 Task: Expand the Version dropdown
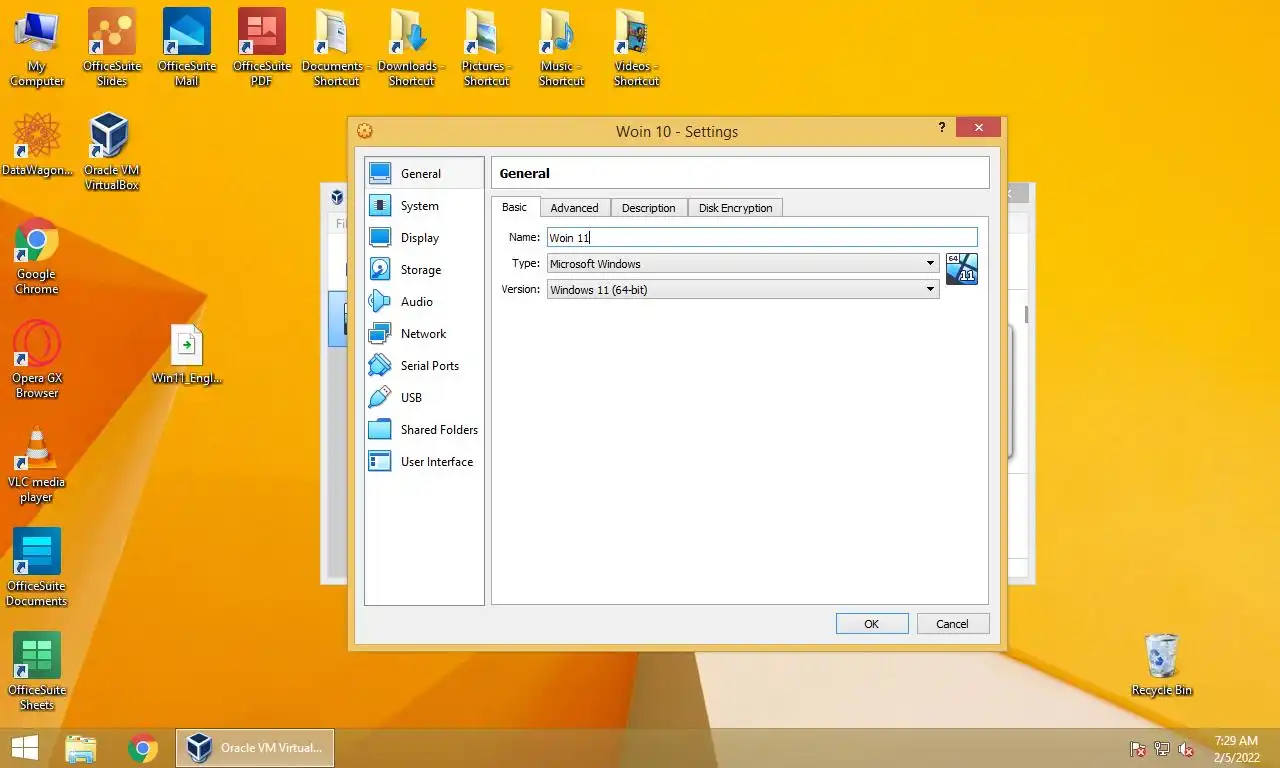point(743,289)
